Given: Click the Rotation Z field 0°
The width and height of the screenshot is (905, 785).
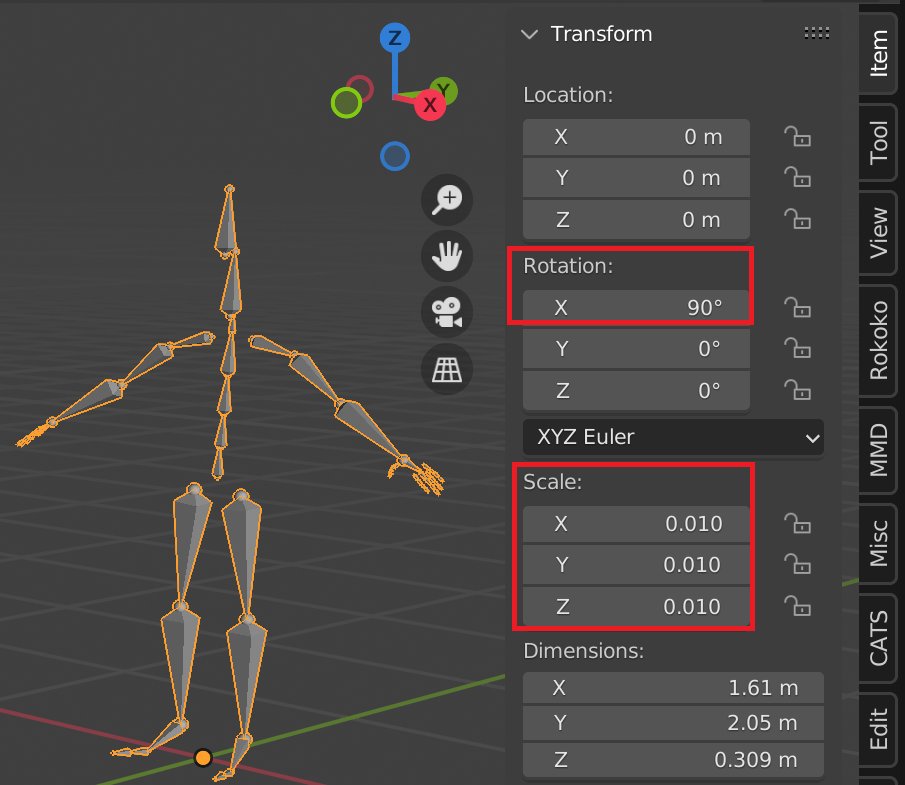Looking at the screenshot, I should click(x=636, y=390).
